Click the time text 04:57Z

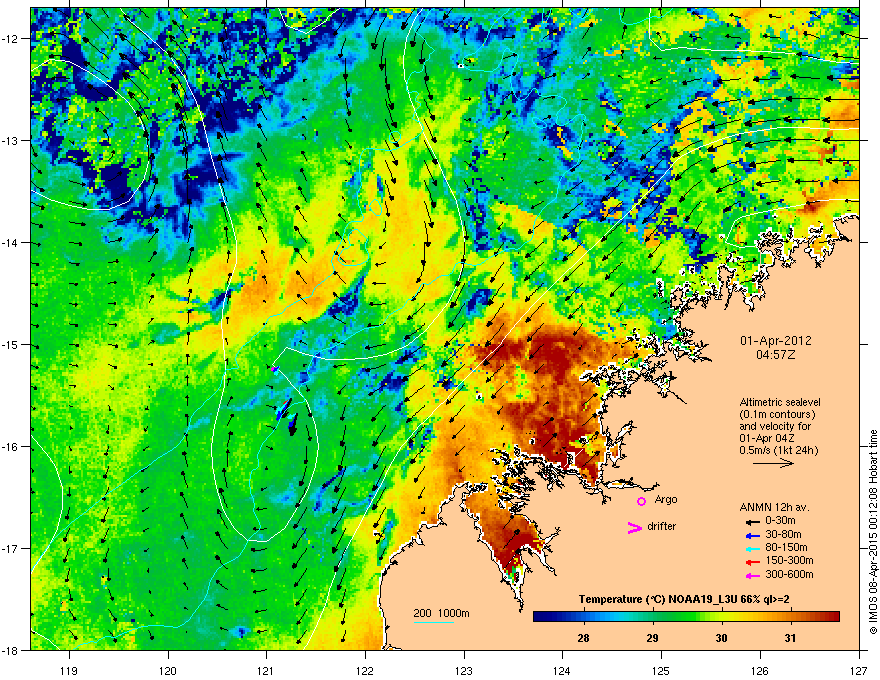tap(776, 355)
